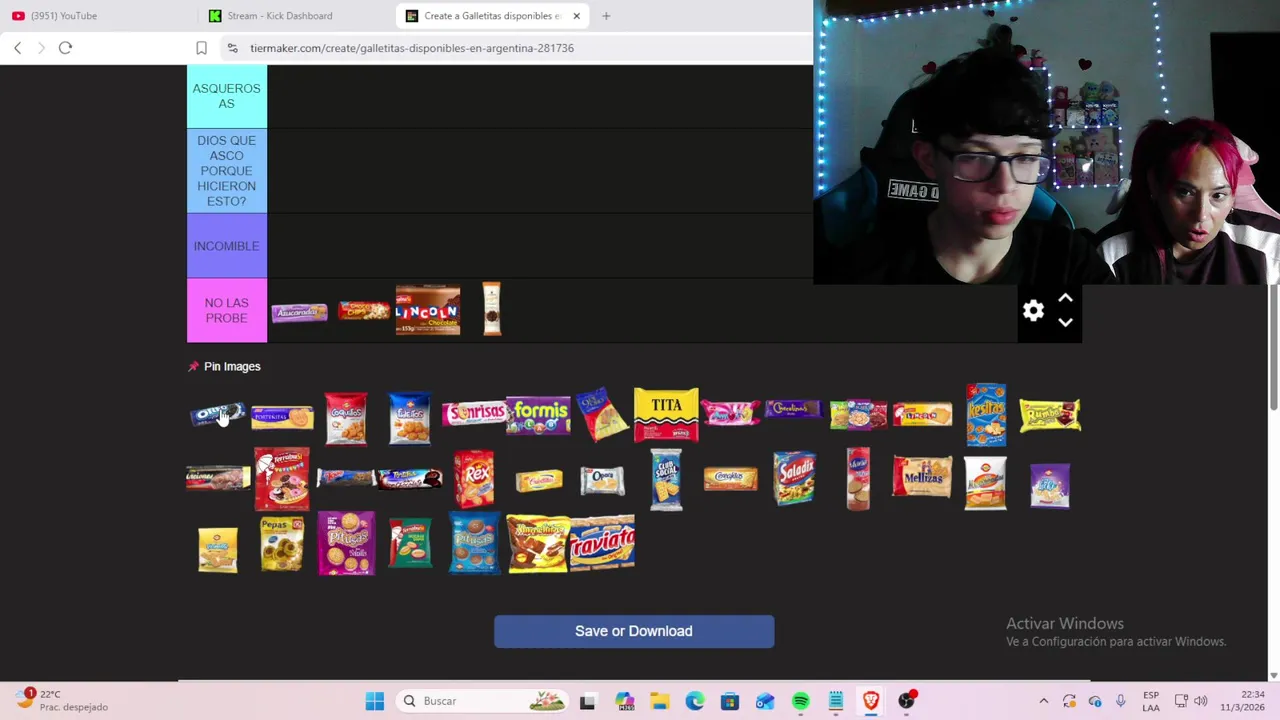Image resolution: width=1280 pixels, height=720 pixels.
Task: Open Copilot icon on the taskbar
Action: pyautogui.click(x=624, y=701)
